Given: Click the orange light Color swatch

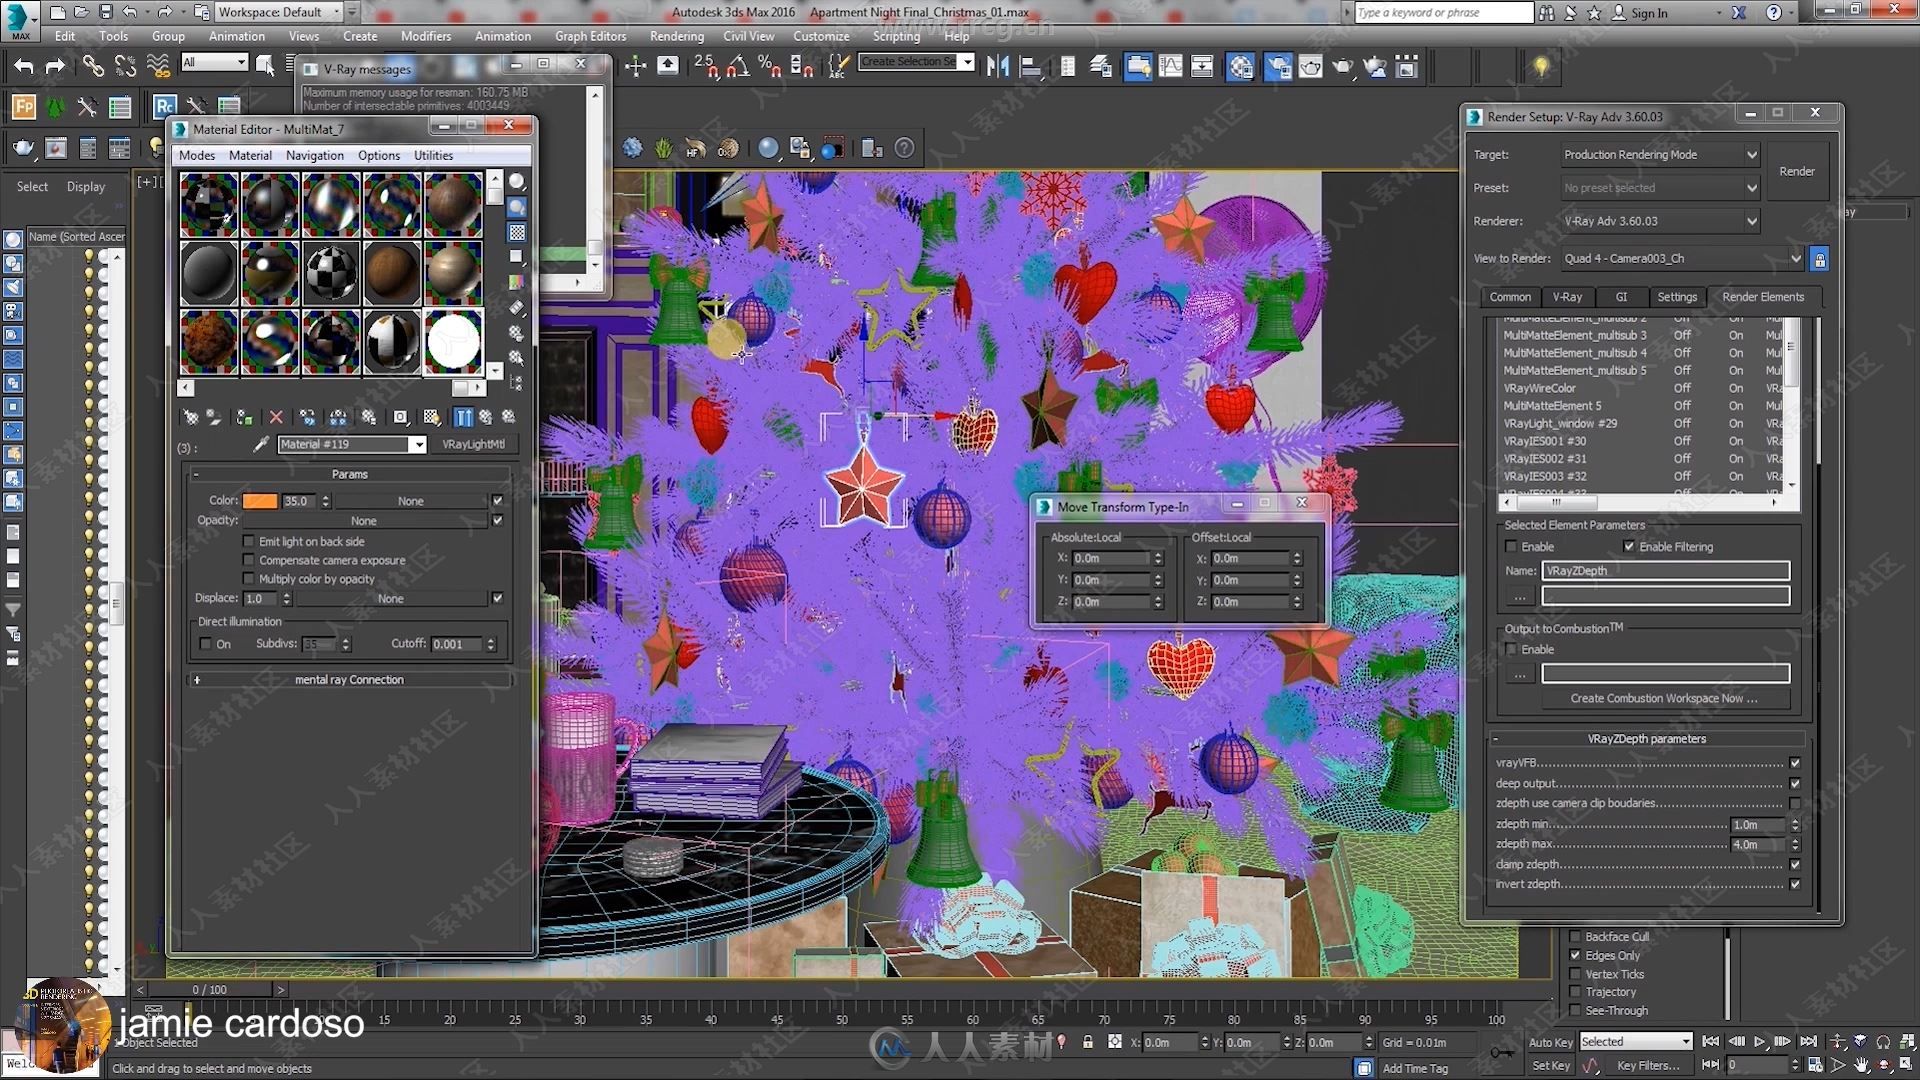Looking at the screenshot, I should (260, 501).
